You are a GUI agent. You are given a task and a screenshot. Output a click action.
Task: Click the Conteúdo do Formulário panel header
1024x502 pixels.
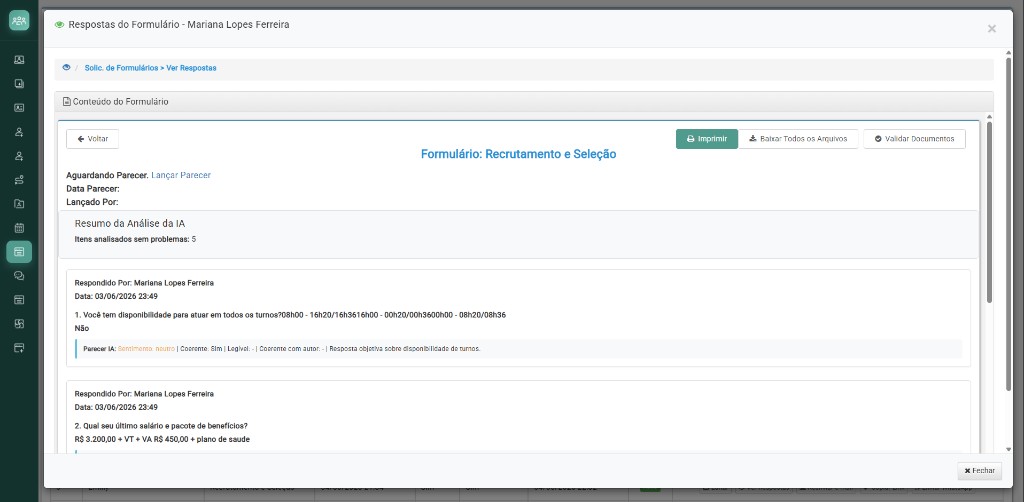[524, 102]
